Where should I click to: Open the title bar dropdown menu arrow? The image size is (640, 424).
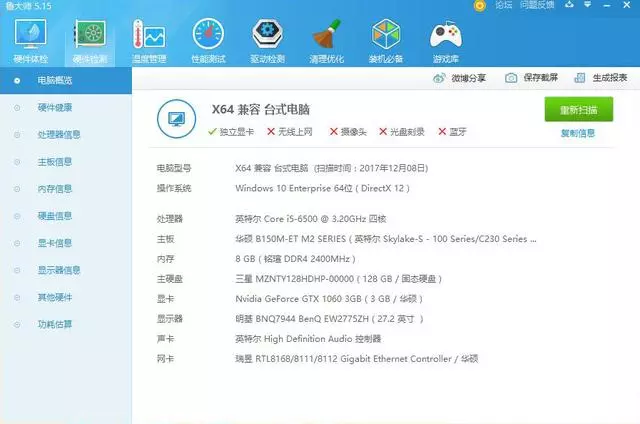click(x=587, y=5)
